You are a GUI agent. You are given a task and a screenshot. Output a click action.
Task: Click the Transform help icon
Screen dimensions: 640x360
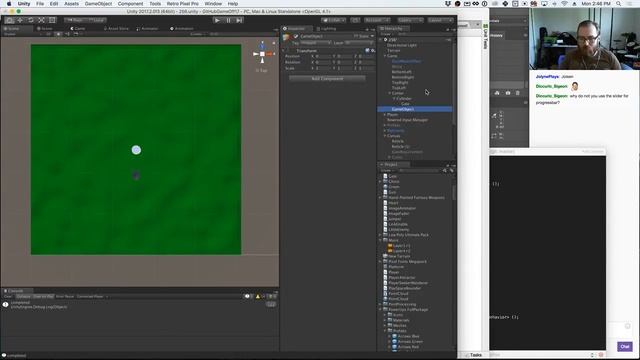(x=367, y=51)
